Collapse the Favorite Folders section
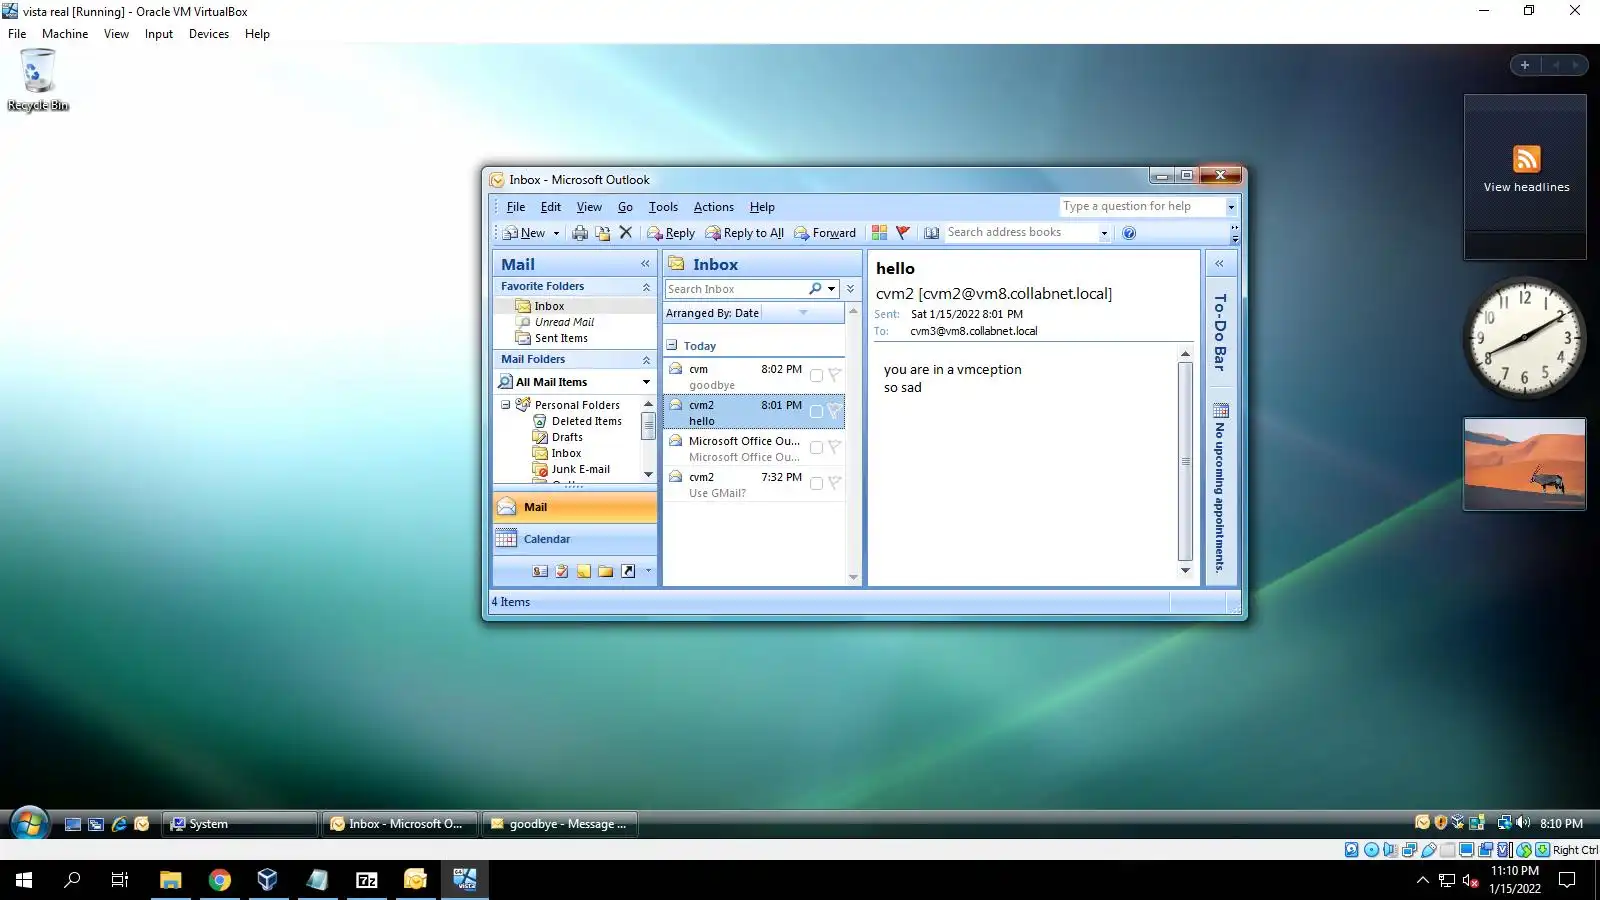 point(646,287)
